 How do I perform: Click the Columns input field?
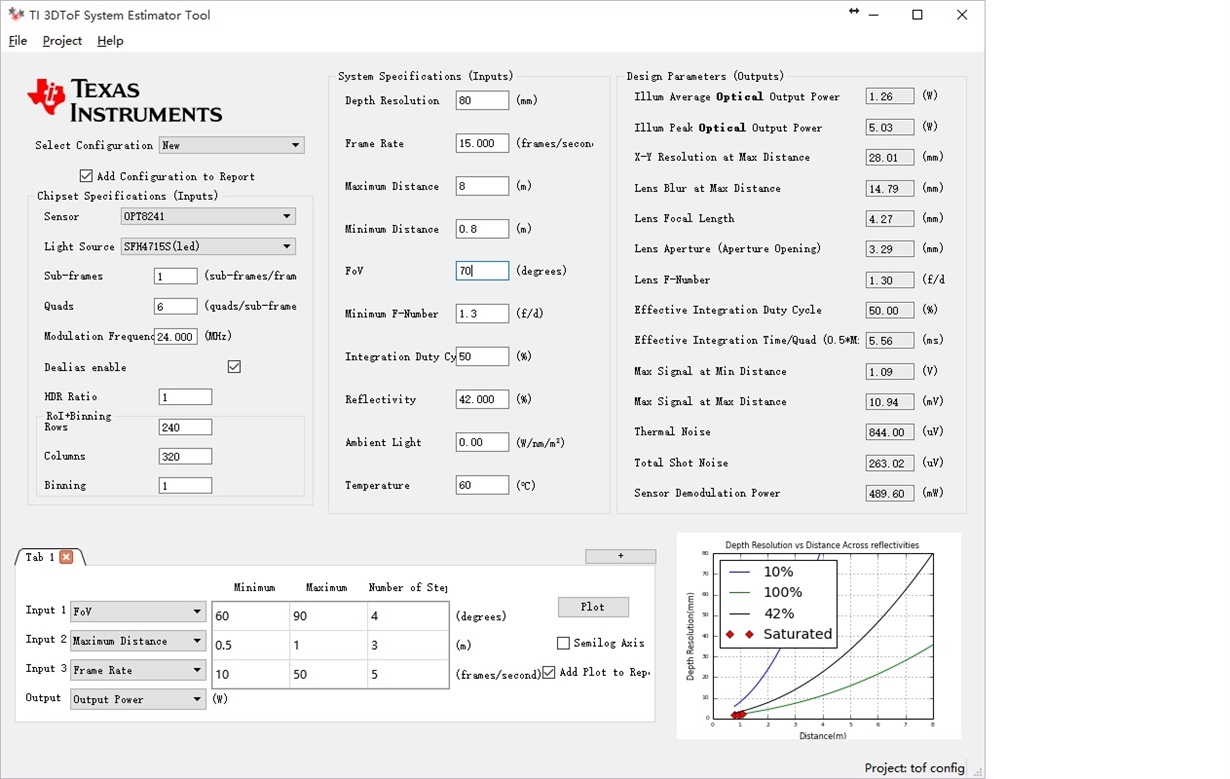(186, 456)
